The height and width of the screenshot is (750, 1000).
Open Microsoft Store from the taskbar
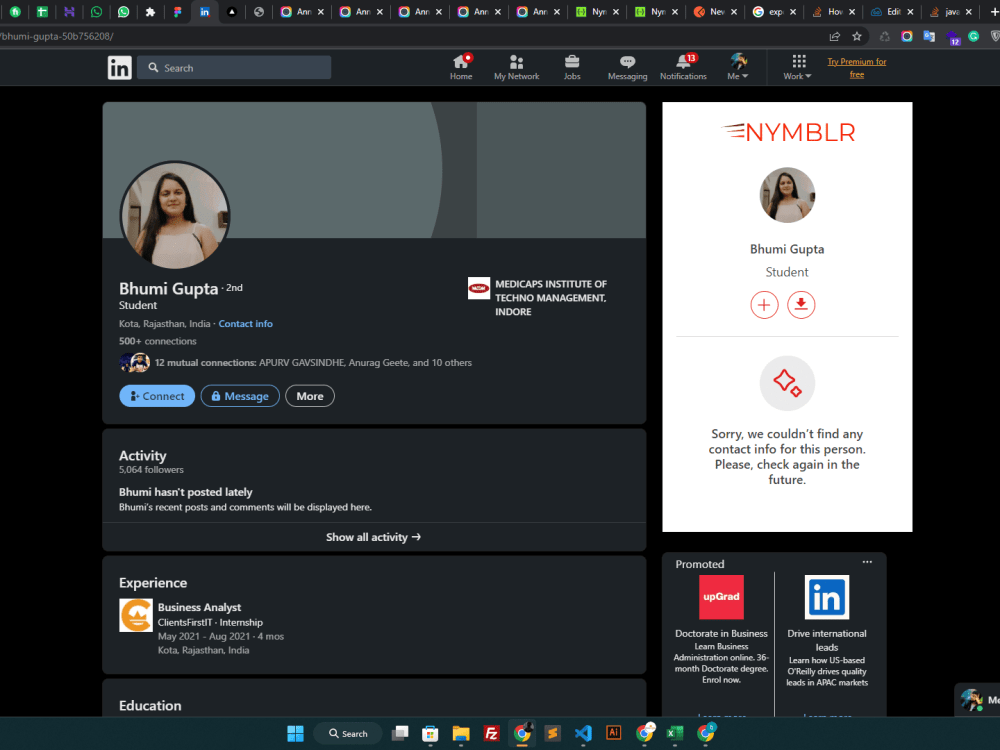tap(430, 733)
